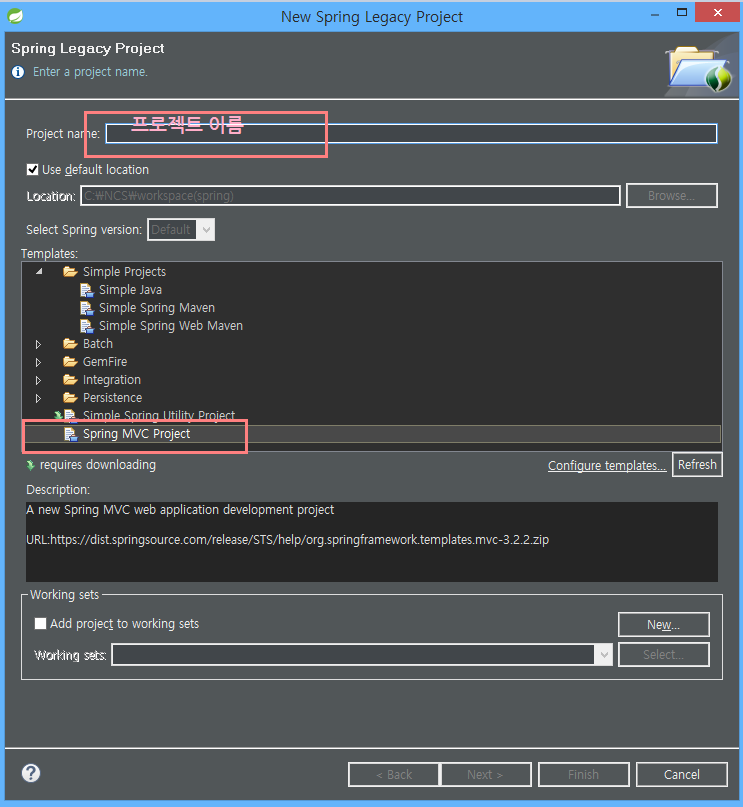The height and width of the screenshot is (807, 743).
Task: Click the Simple Projects folder icon
Action: click(70, 271)
